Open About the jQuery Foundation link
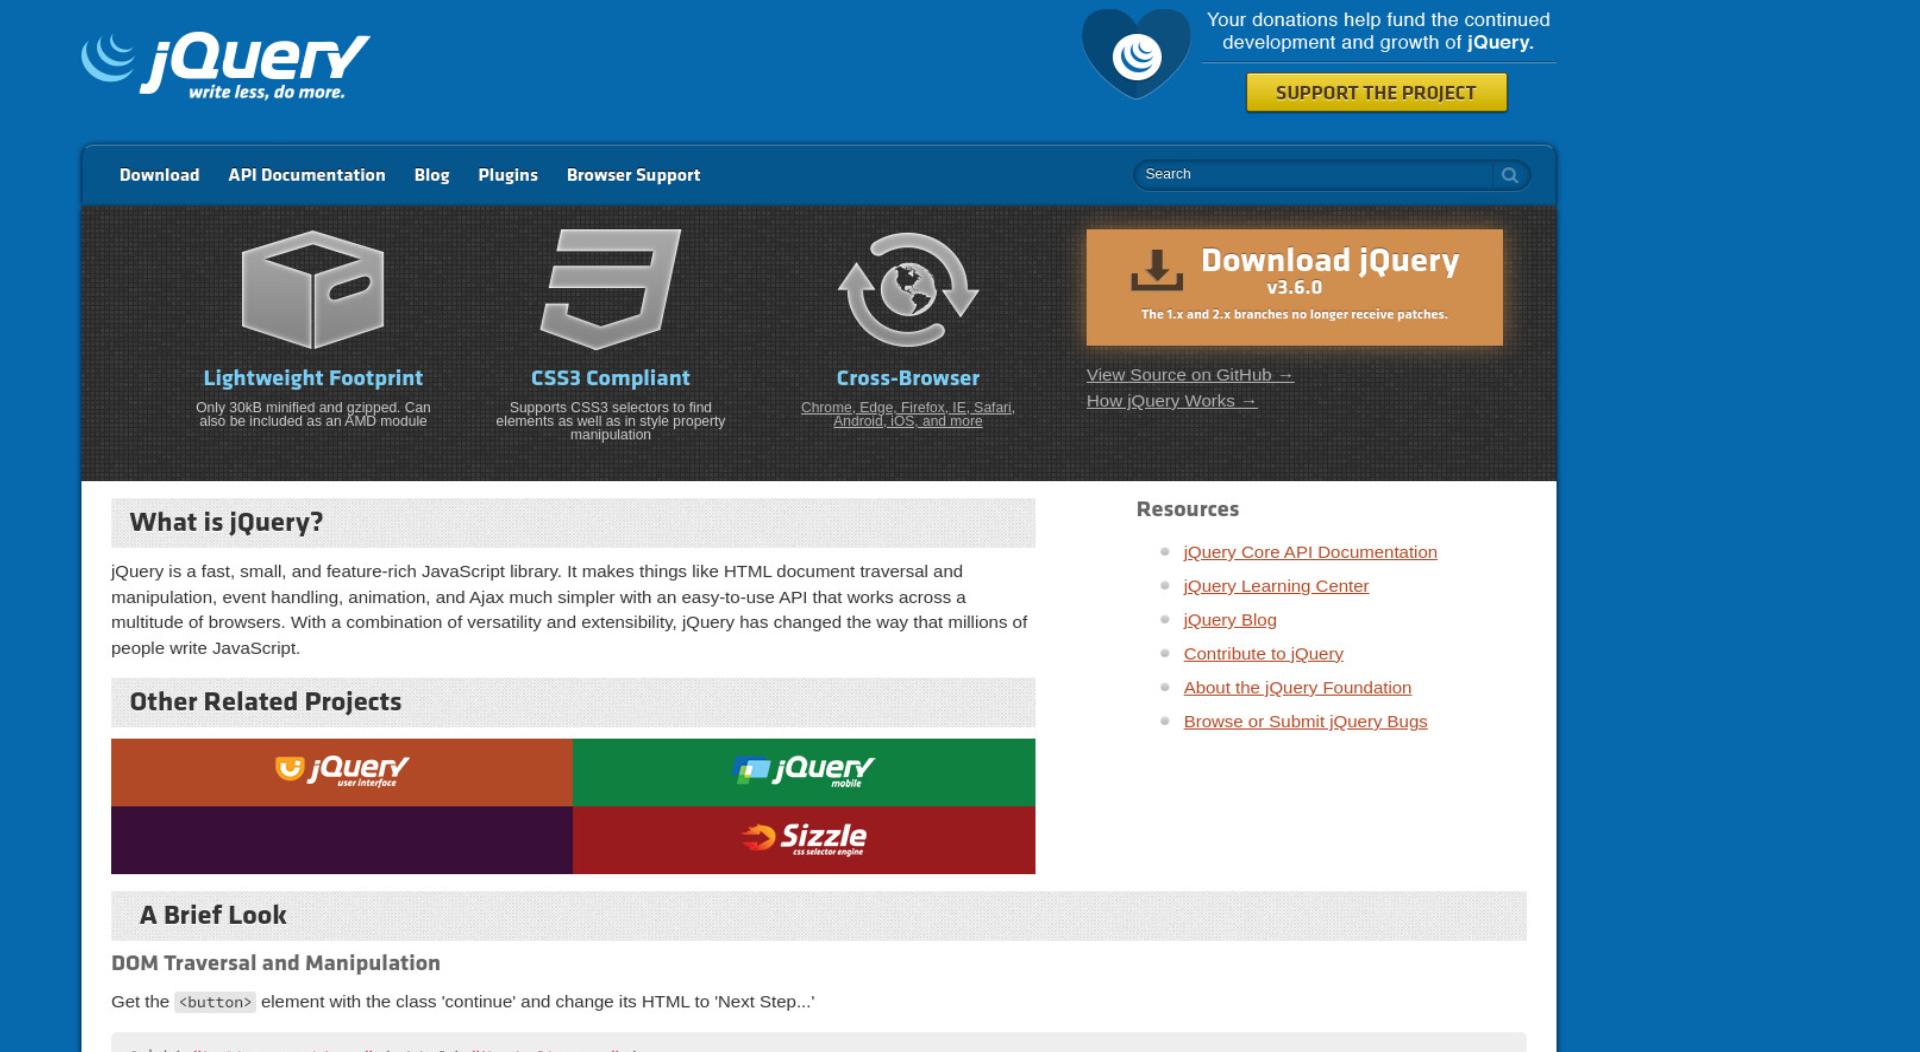The width and height of the screenshot is (1920, 1052). point(1297,688)
